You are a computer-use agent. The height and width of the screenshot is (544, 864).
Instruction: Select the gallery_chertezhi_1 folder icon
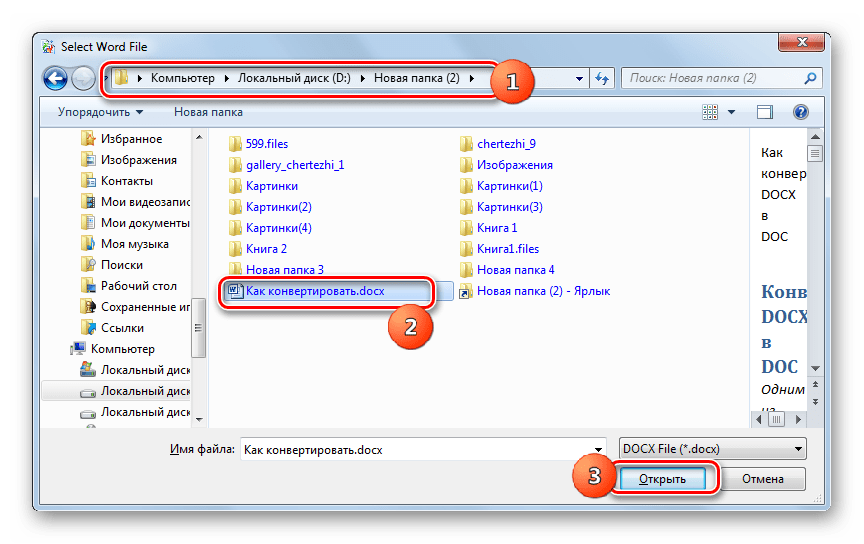(235, 165)
